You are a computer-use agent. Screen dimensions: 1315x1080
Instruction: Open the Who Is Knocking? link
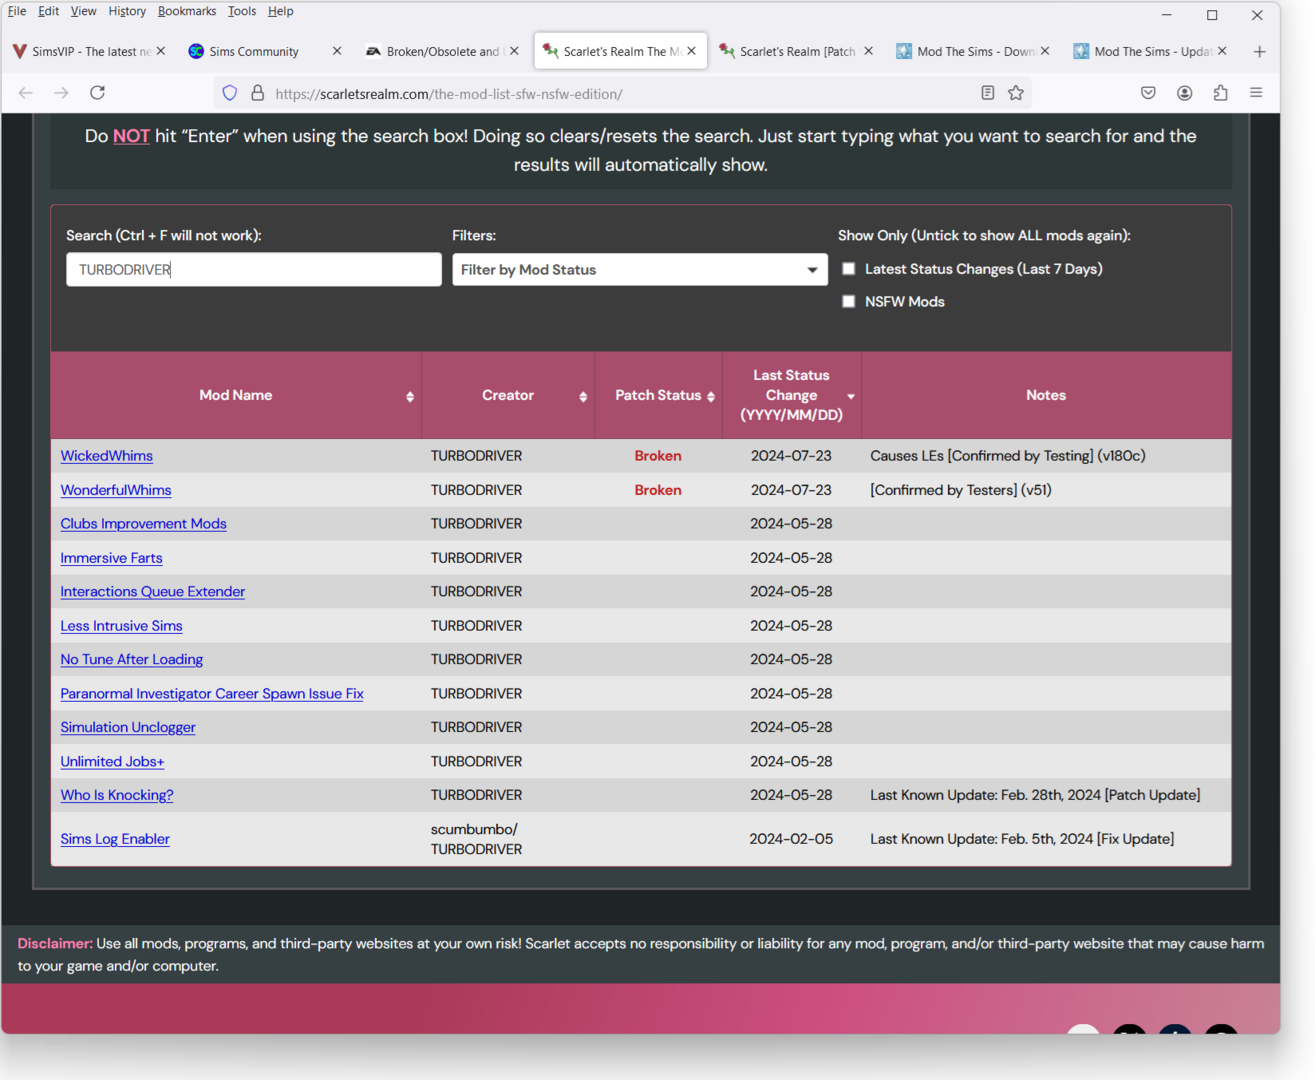click(117, 795)
